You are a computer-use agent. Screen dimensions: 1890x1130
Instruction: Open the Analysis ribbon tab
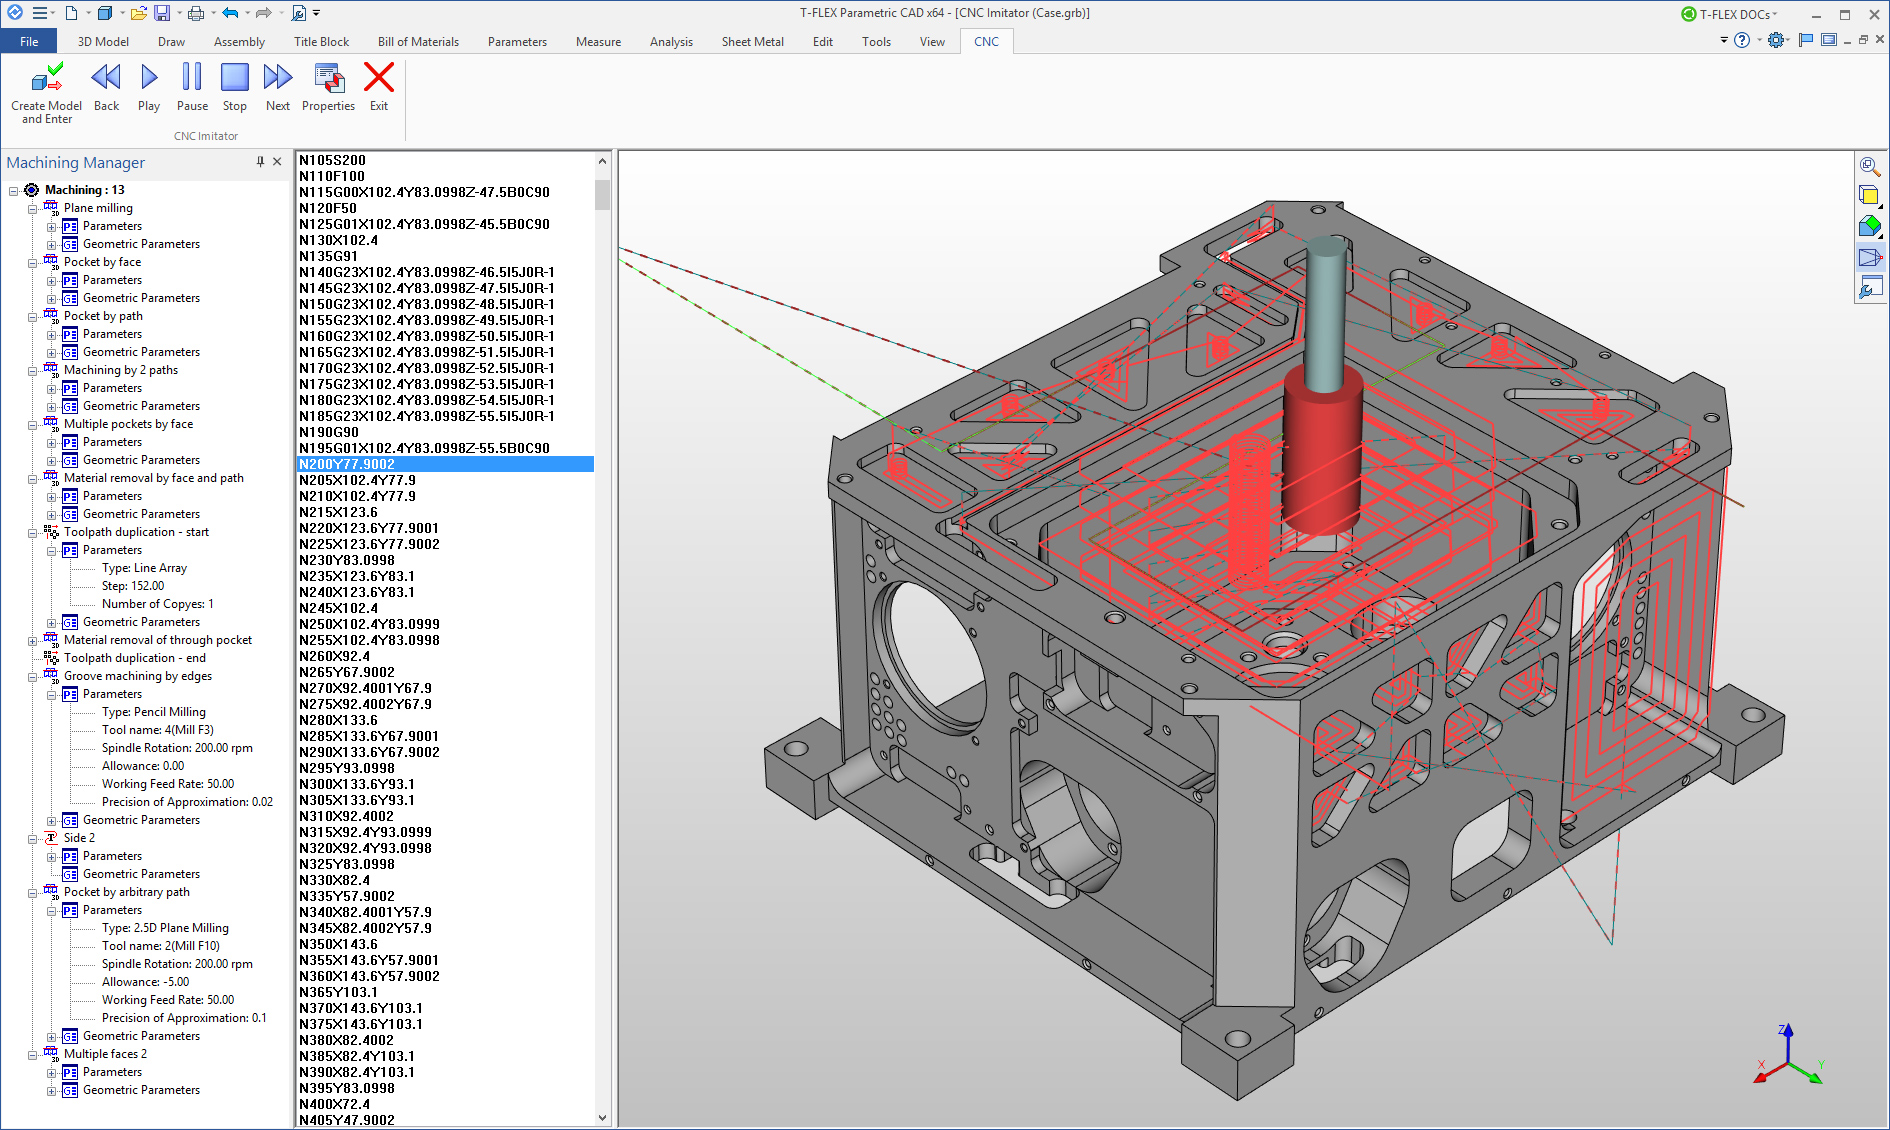click(671, 42)
